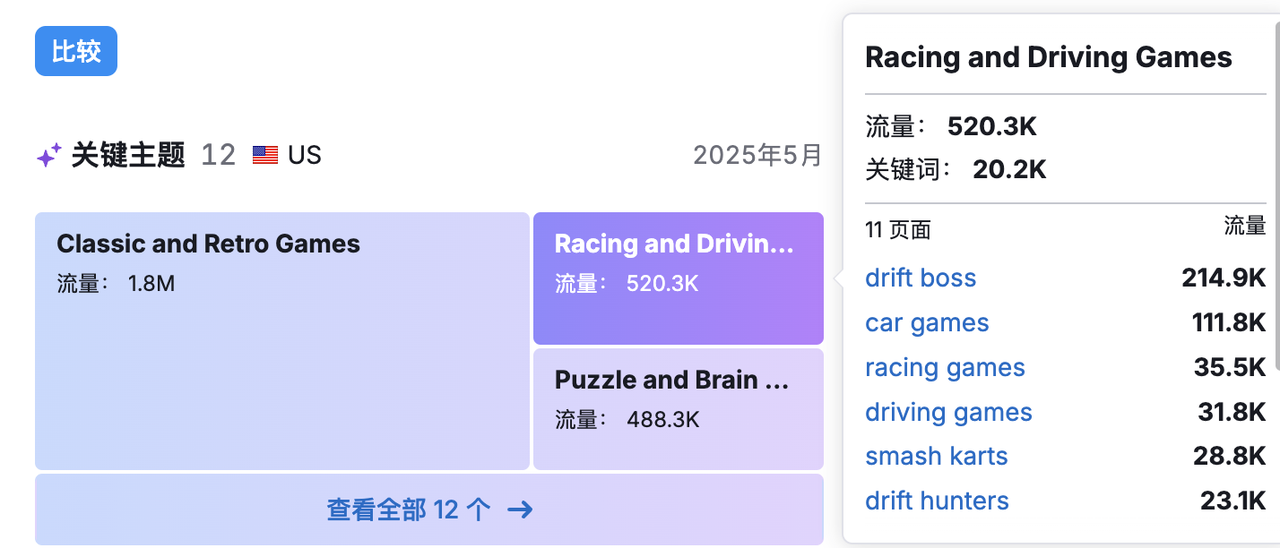Click the Racing and Driving Games popup title

click(x=1048, y=57)
